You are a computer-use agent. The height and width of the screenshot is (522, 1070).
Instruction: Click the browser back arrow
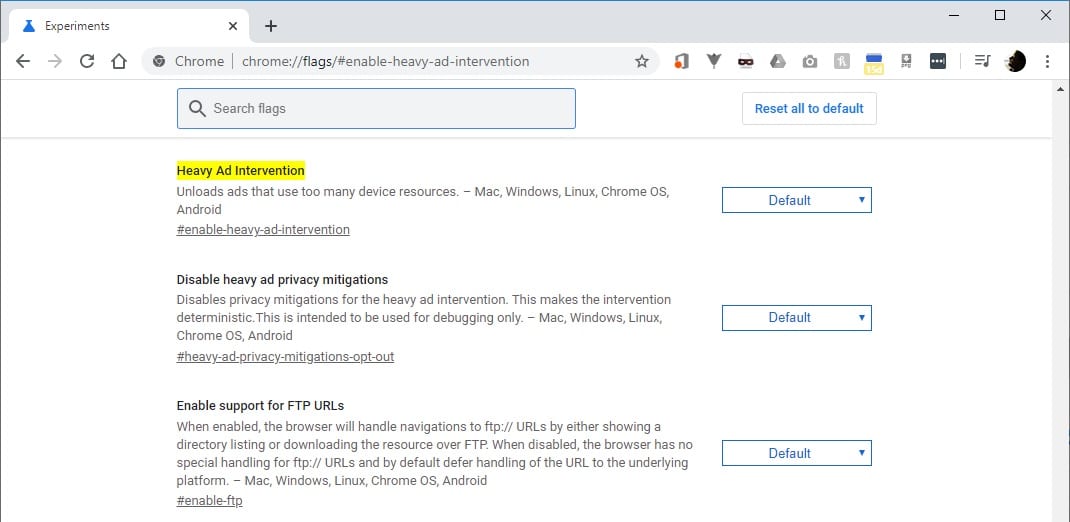pos(23,61)
